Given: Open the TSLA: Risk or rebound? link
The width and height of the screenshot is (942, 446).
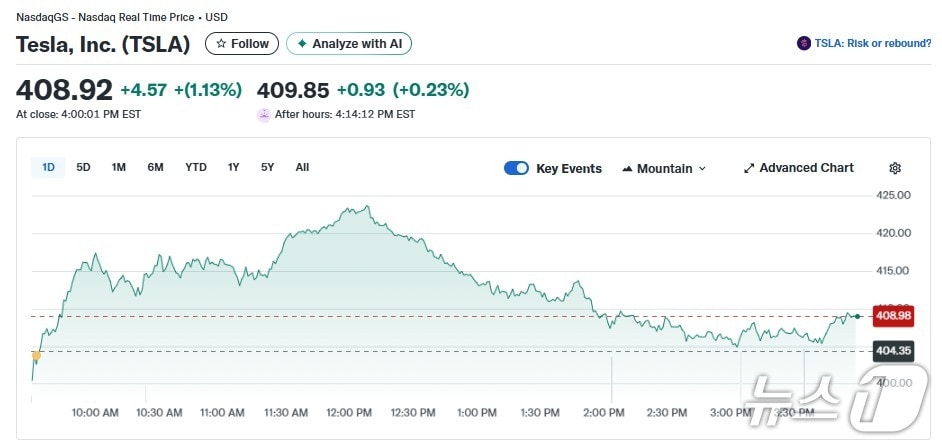Looking at the screenshot, I should [x=872, y=43].
